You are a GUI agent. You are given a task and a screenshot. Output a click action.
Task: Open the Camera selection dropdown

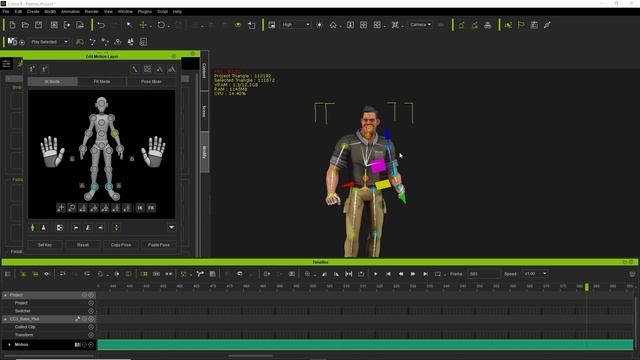[420, 25]
